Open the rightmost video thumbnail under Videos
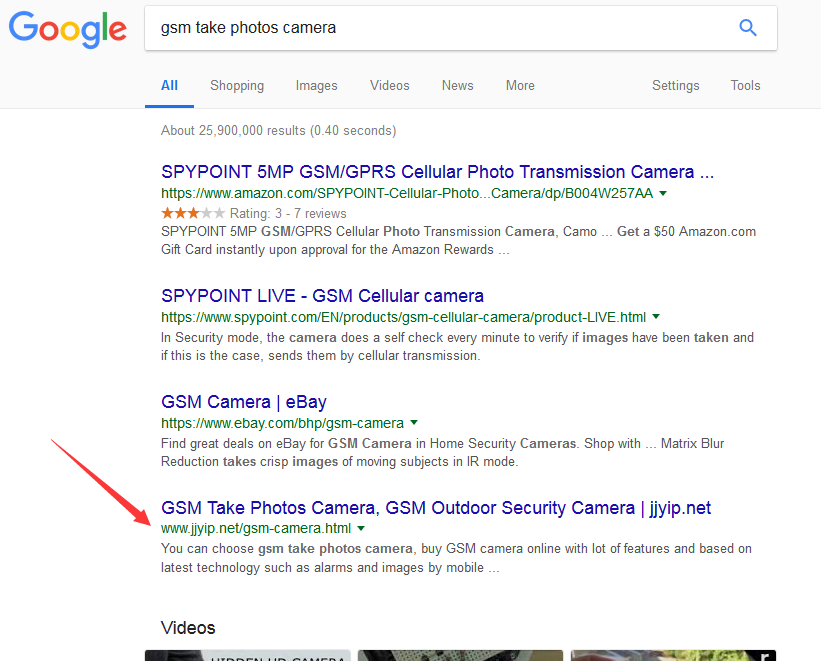The image size is (821, 661). [x=673, y=655]
